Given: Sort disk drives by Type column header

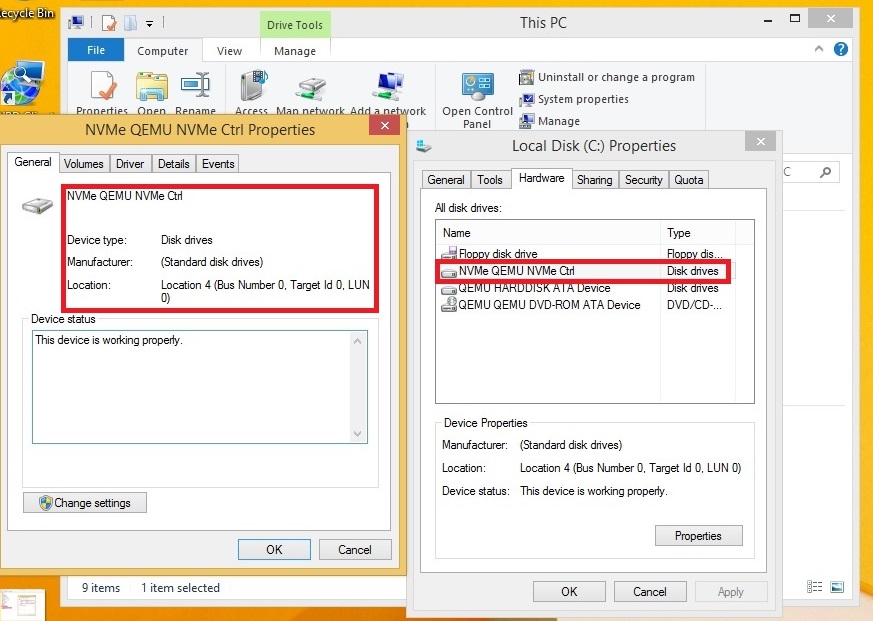Looking at the screenshot, I should pos(698,233).
